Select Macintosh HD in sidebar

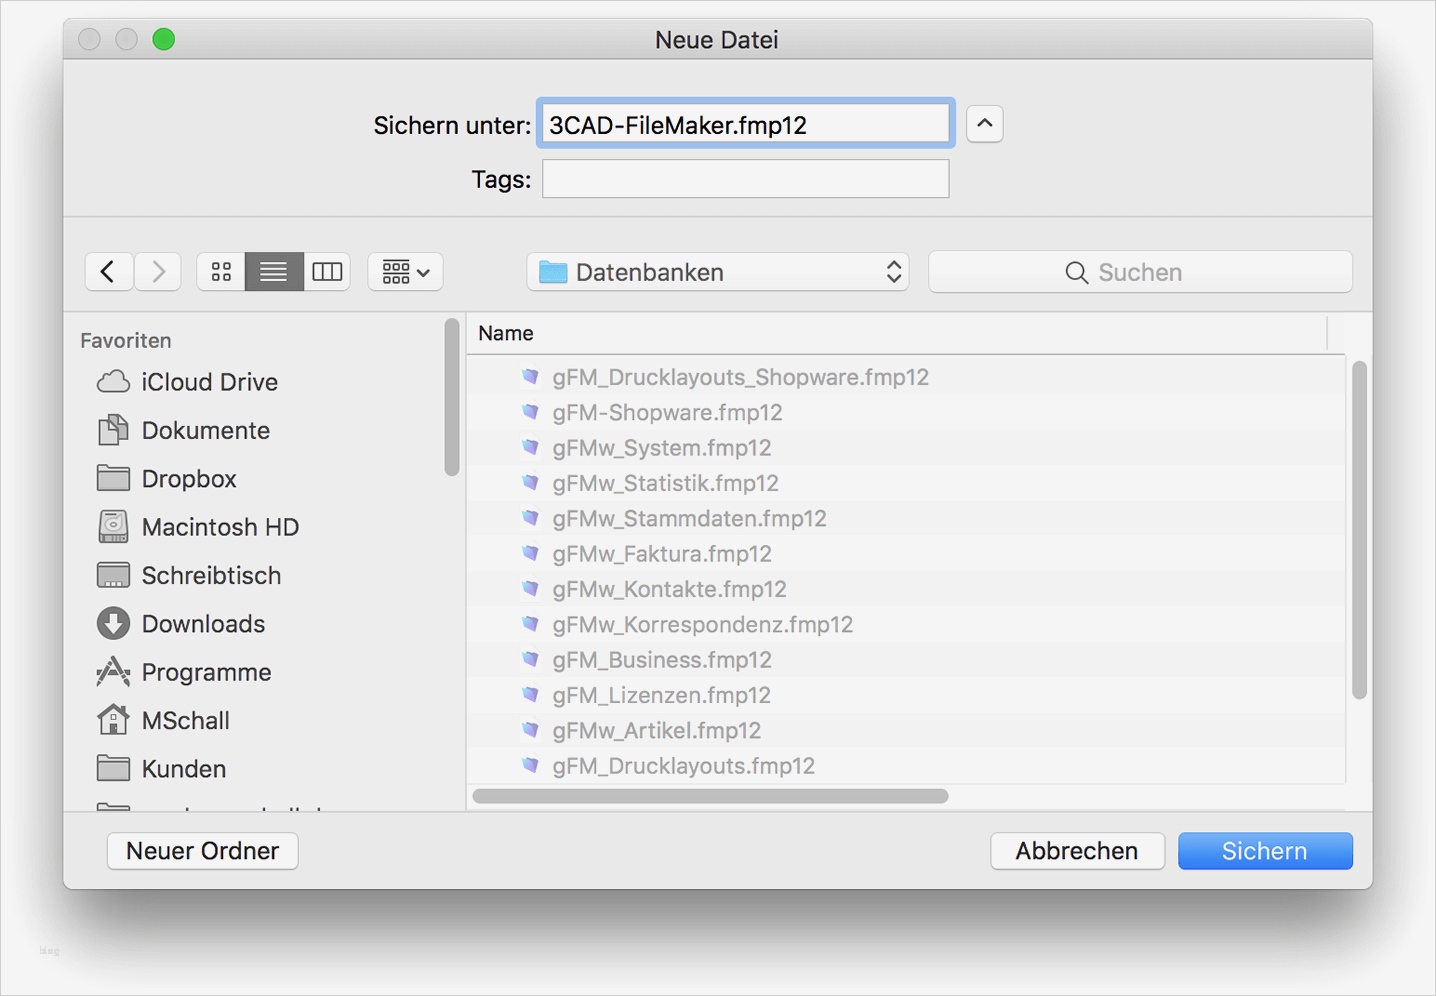coord(220,527)
